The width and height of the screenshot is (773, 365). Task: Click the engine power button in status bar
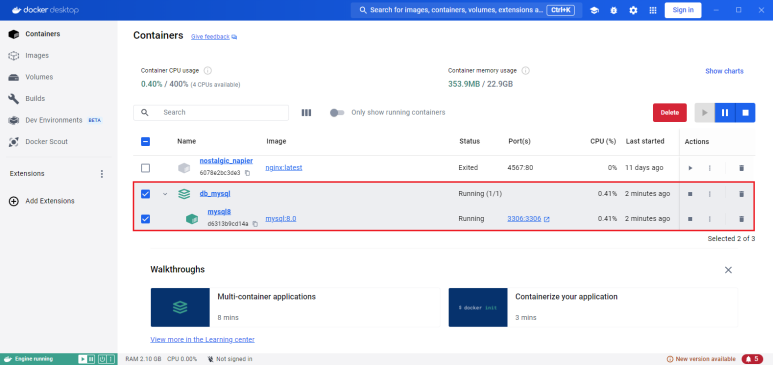coord(102,359)
